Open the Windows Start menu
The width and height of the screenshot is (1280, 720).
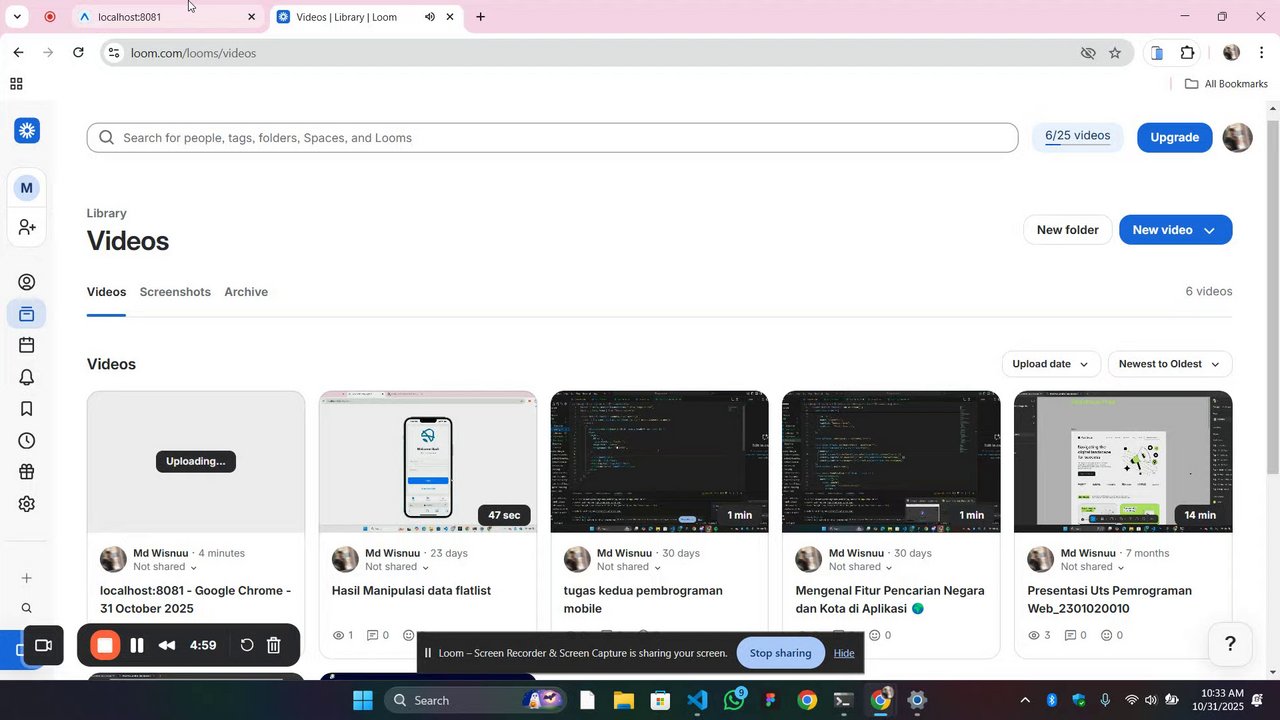[362, 700]
